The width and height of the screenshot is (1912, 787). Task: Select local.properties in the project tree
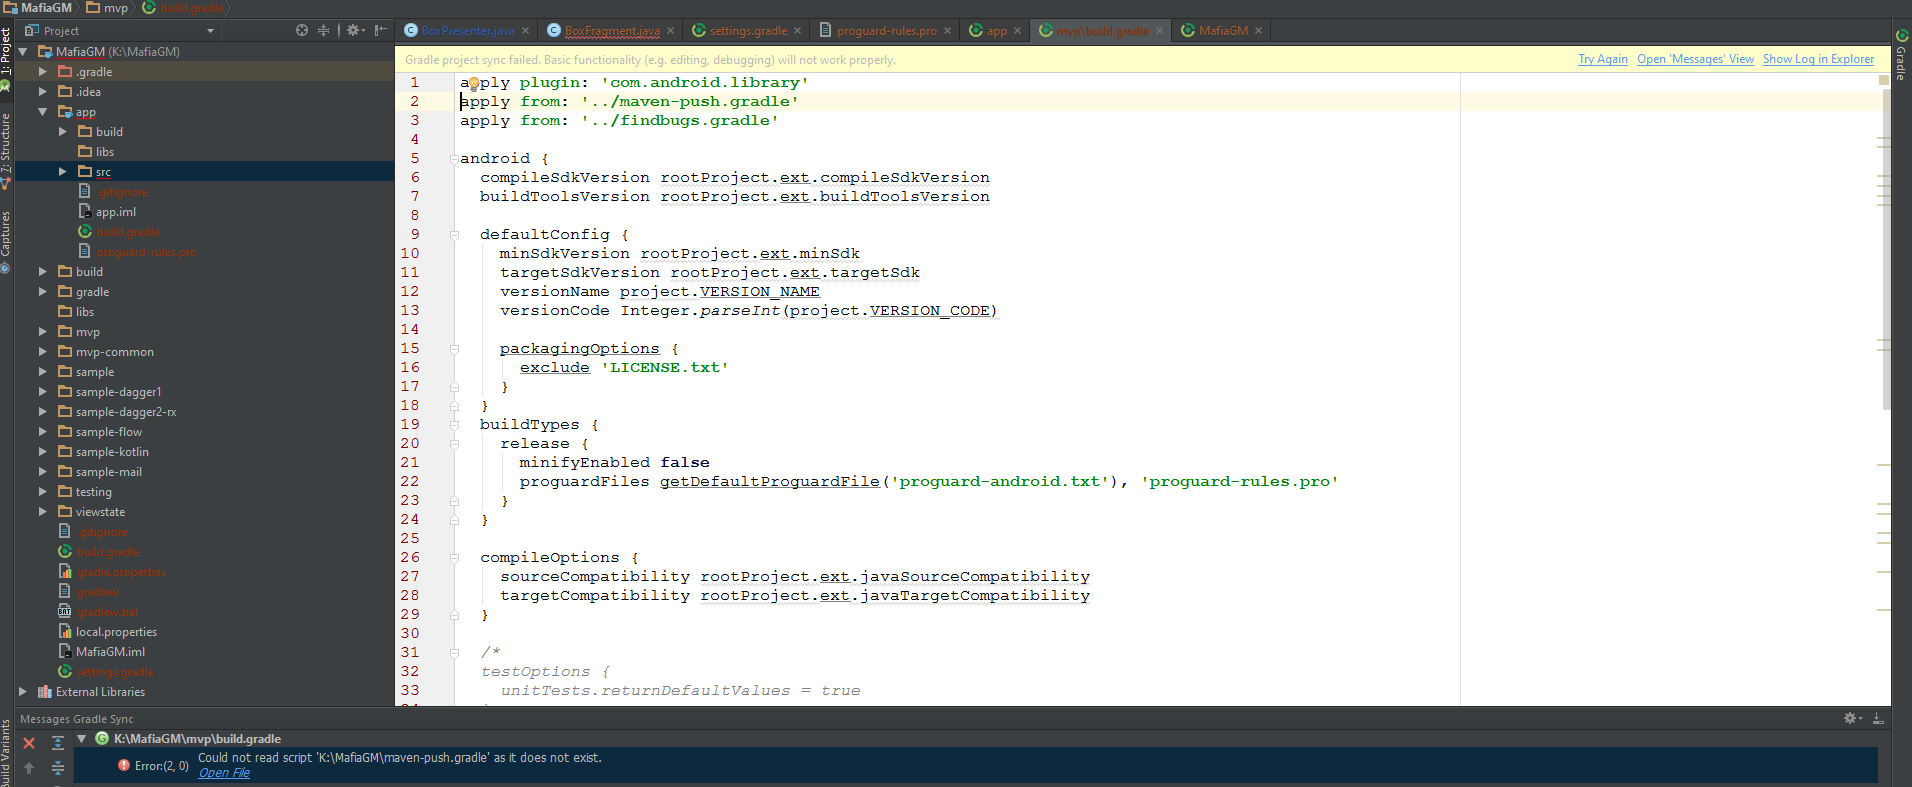point(116,632)
